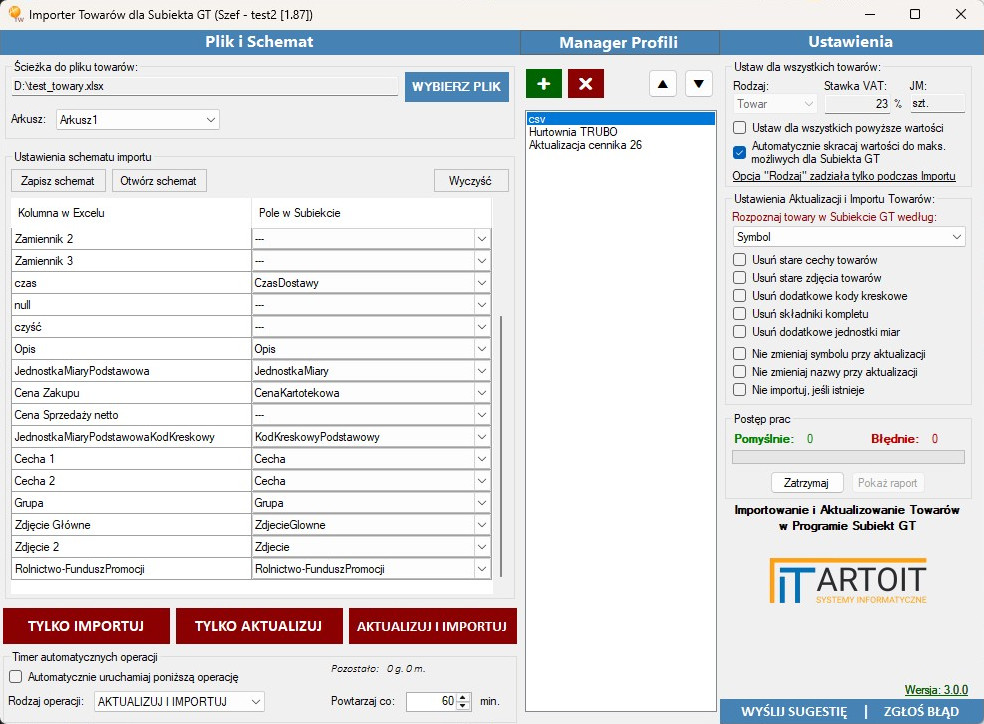Screen dimensions: 984x724
Task: Select 'Aktualizacja cennika 26' profile
Action: (x=585, y=145)
